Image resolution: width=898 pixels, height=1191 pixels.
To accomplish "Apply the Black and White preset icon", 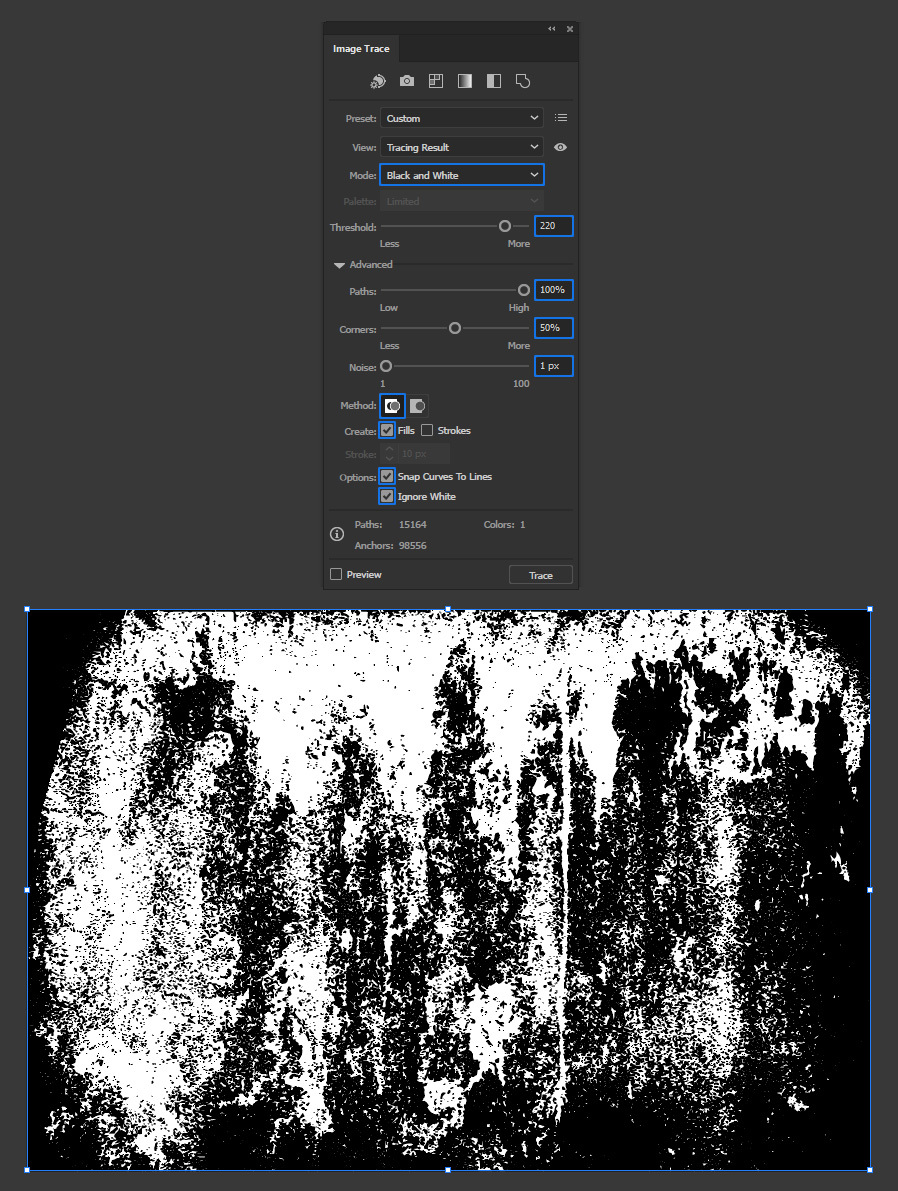I will tap(494, 81).
